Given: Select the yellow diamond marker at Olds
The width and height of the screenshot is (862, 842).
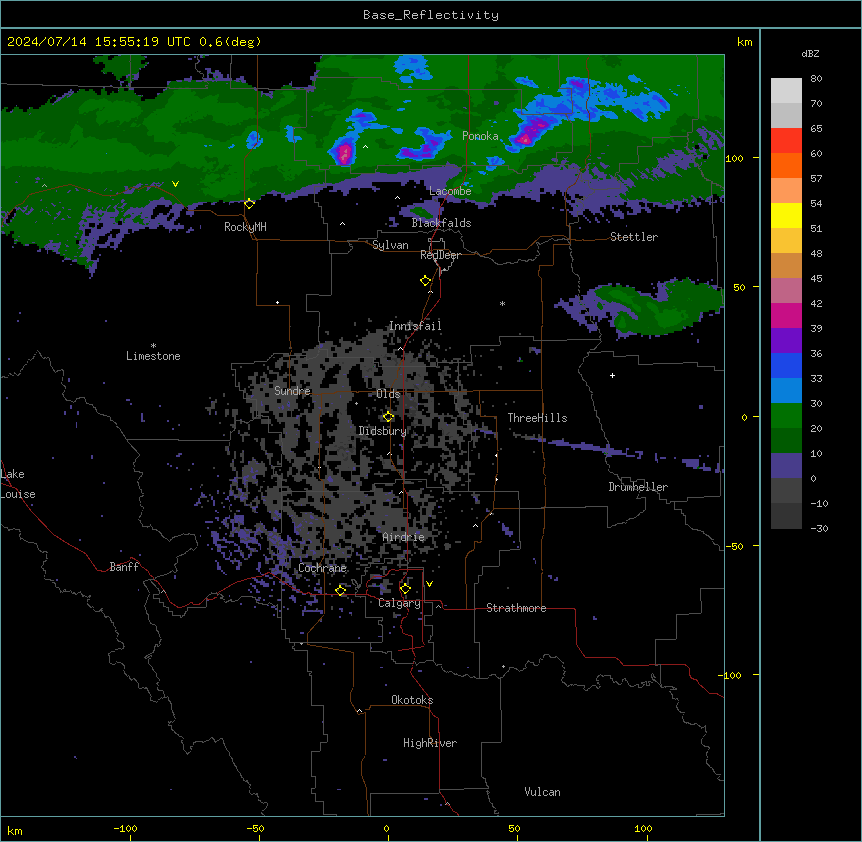Looking at the screenshot, I should 388,417.
